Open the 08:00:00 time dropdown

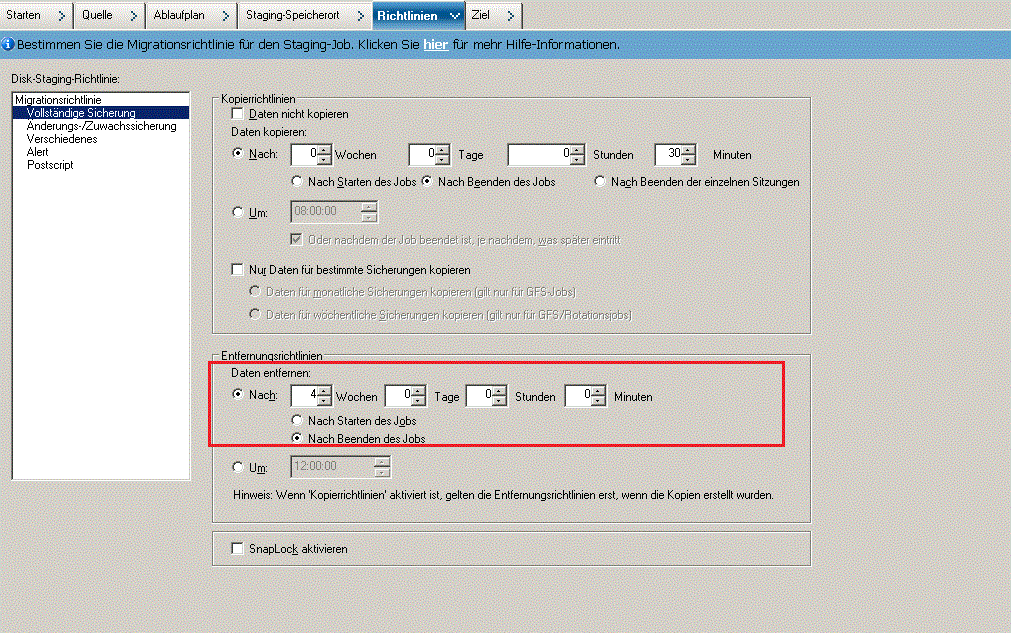click(x=368, y=211)
